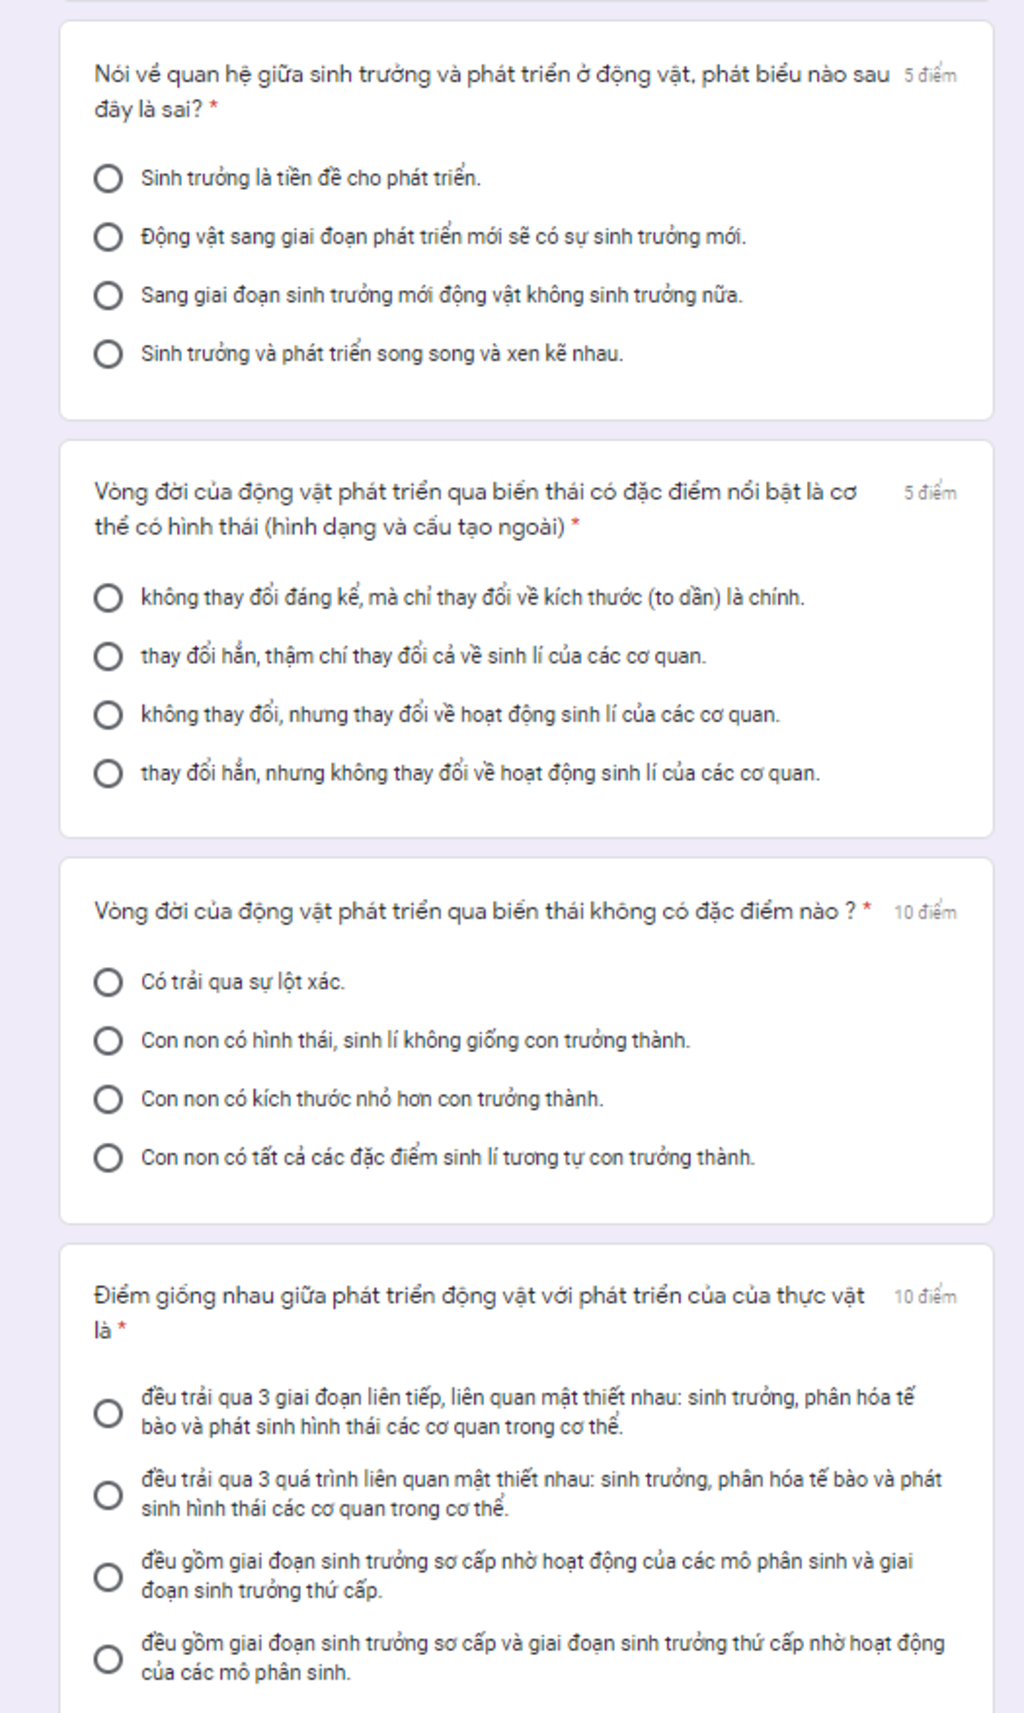The height and width of the screenshot is (1713, 1024).
Task: Choose option ending 'của các mô phân sinh.'
Action: [108, 1659]
